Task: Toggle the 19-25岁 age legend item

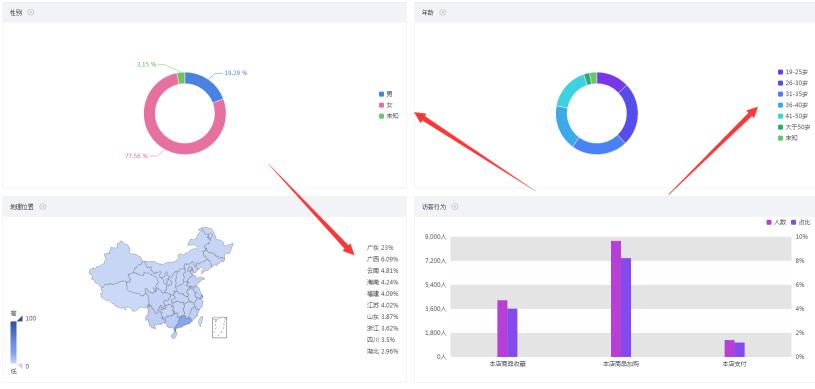Action: coord(793,72)
